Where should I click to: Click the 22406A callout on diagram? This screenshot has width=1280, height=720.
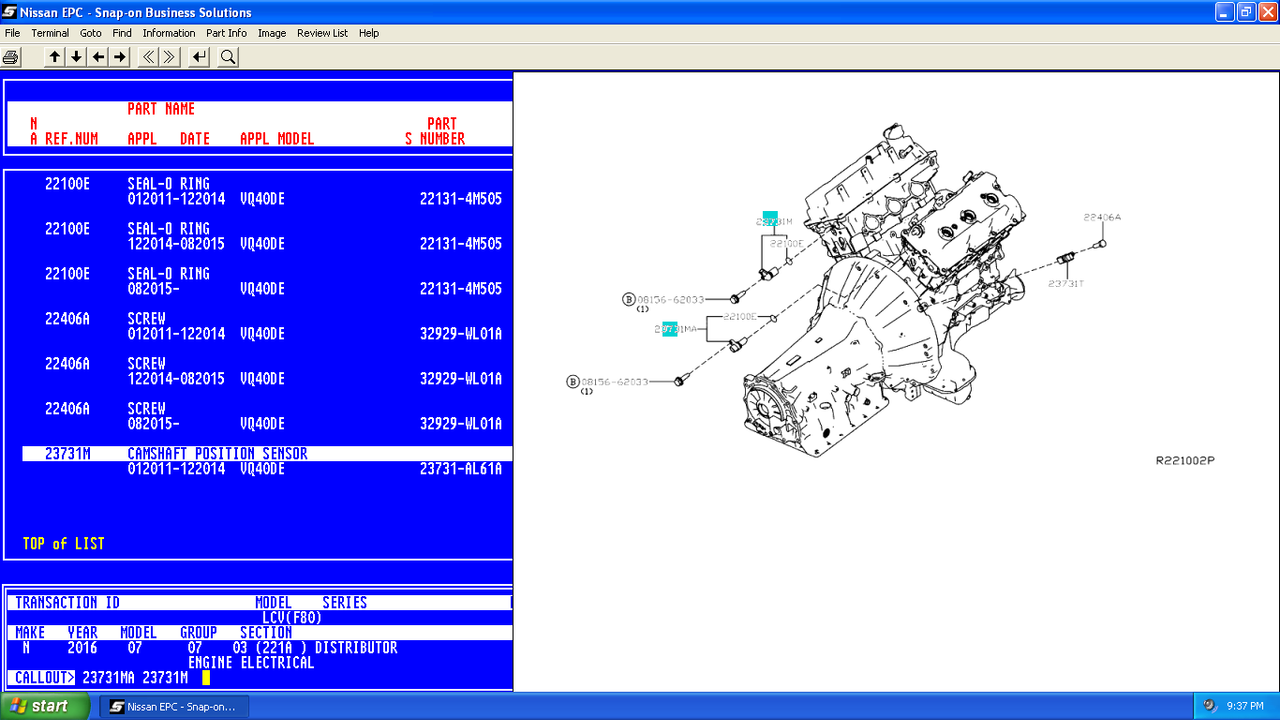1102,217
